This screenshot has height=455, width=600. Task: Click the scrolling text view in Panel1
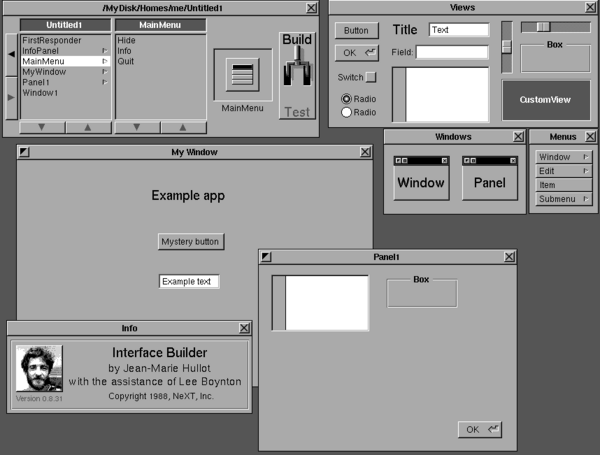click(320, 303)
